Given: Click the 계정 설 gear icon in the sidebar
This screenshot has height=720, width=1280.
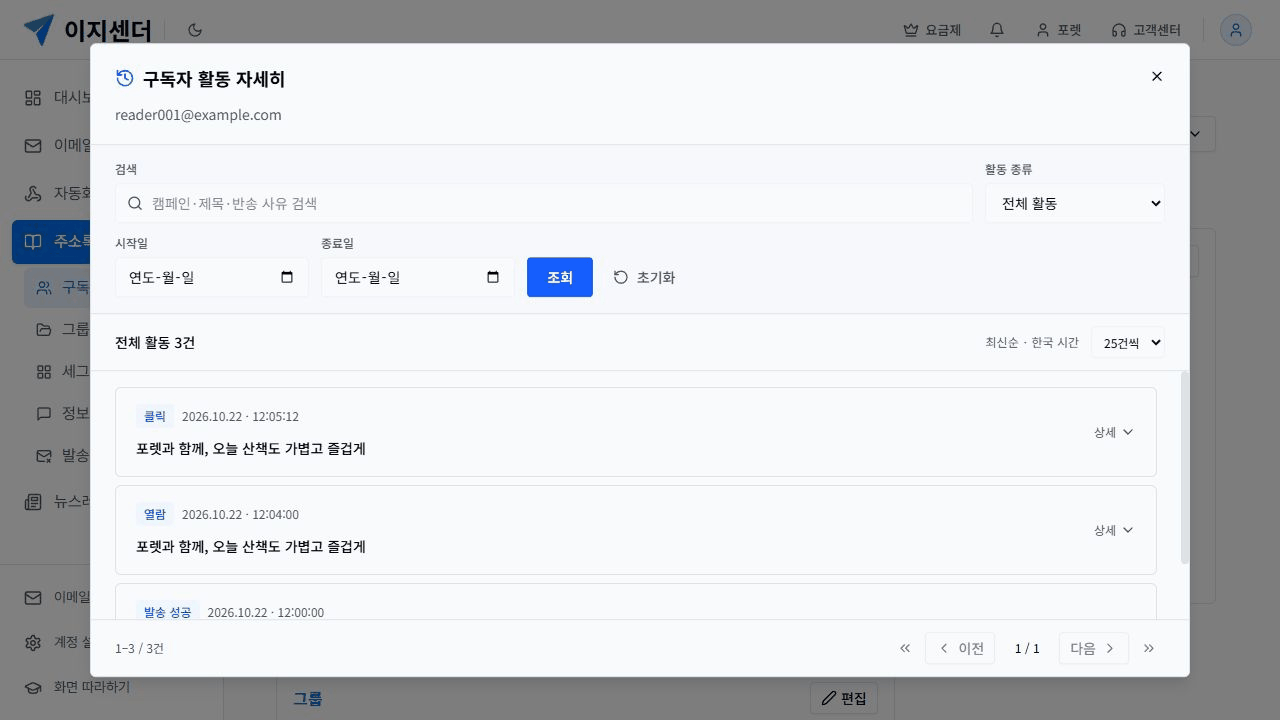Looking at the screenshot, I should click(33, 642).
